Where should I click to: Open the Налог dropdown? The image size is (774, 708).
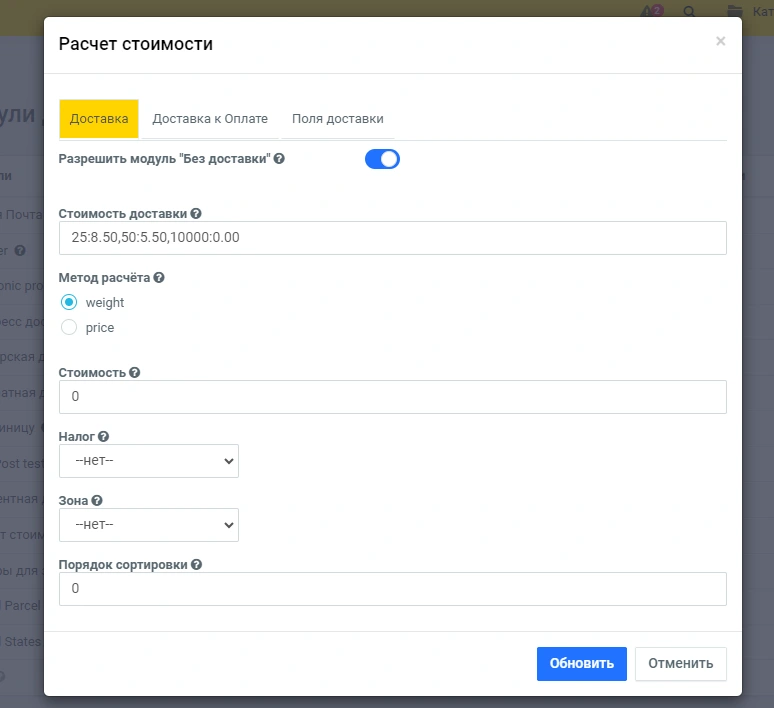coord(149,461)
